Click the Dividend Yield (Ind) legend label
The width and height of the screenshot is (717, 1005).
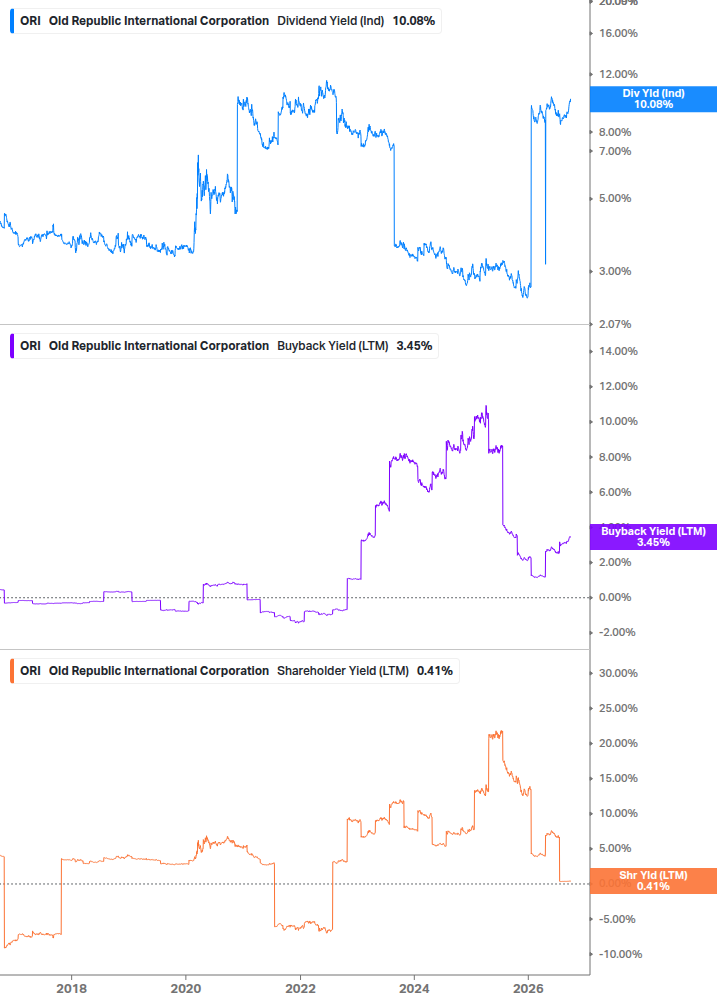pyautogui.click(x=331, y=21)
